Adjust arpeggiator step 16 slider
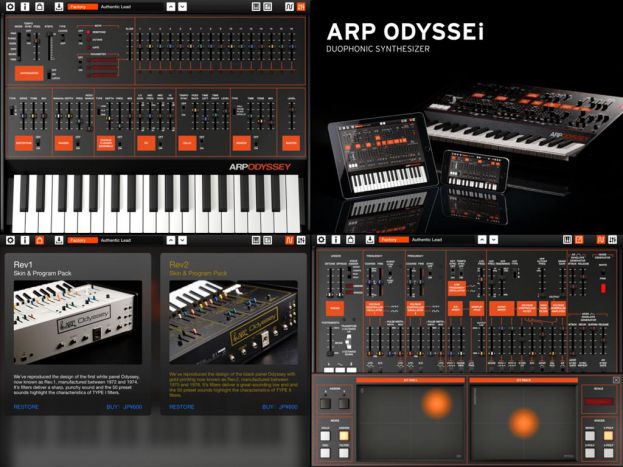Viewport: 623px width, 467px height. (292, 47)
